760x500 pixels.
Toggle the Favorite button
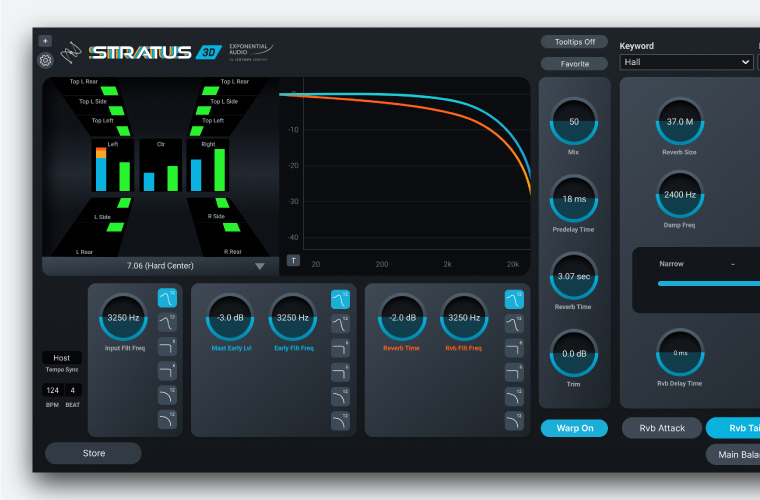(574, 64)
